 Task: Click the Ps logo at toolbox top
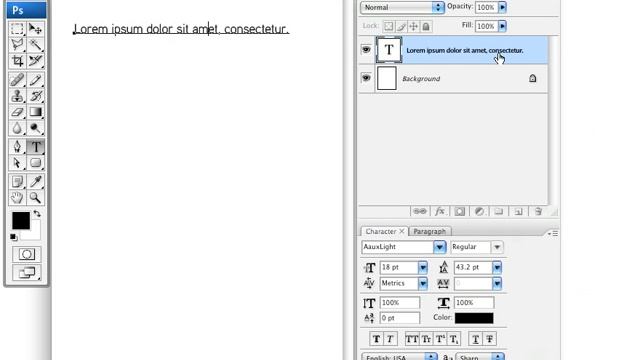27,10
